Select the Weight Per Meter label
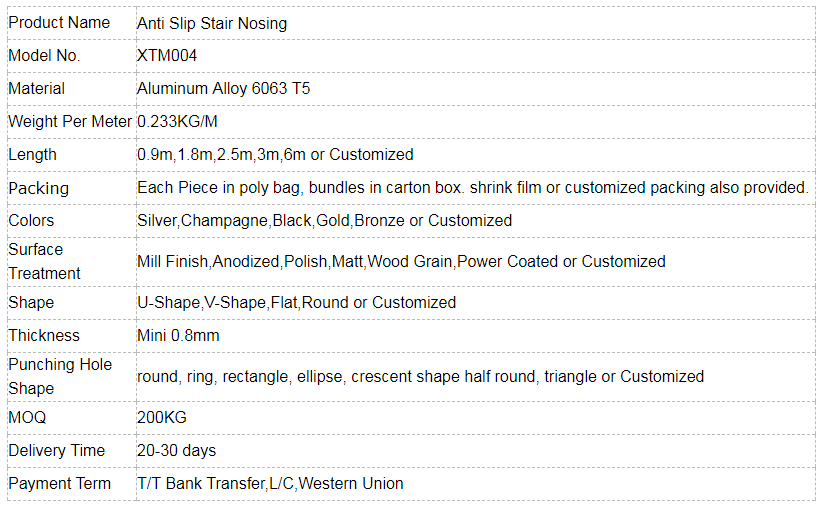823x507 pixels. pyautogui.click(x=70, y=122)
